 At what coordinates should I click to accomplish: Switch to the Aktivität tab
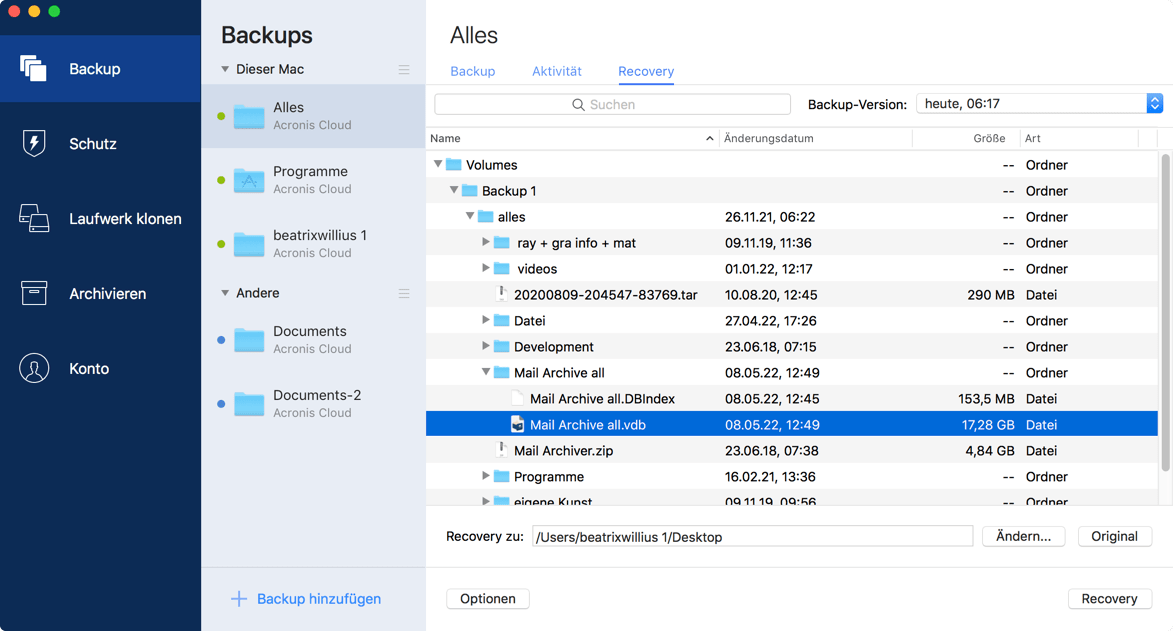[557, 71]
